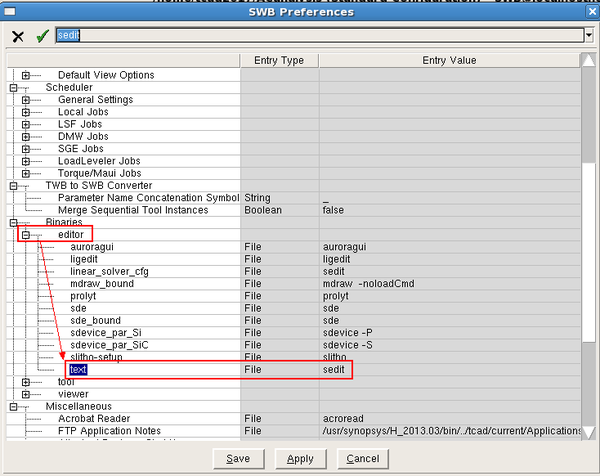
Task: Click sedit value of text row
Action: pyautogui.click(x=333, y=370)
